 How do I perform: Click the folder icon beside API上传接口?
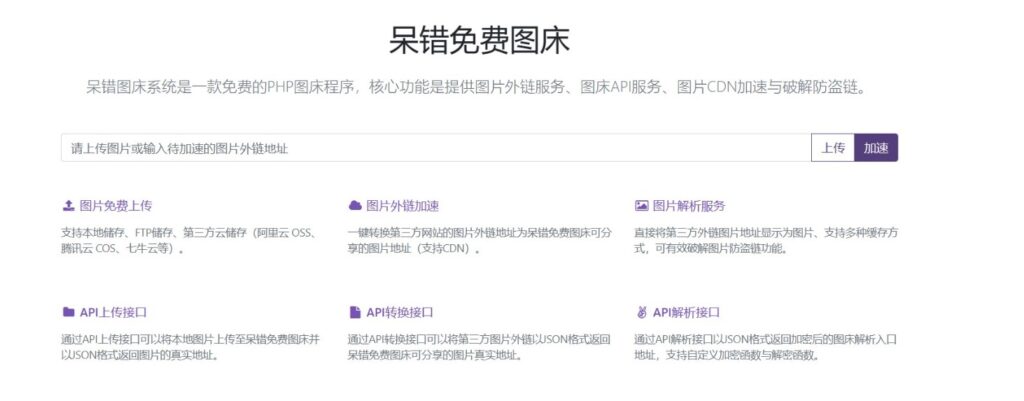point(68,312)
